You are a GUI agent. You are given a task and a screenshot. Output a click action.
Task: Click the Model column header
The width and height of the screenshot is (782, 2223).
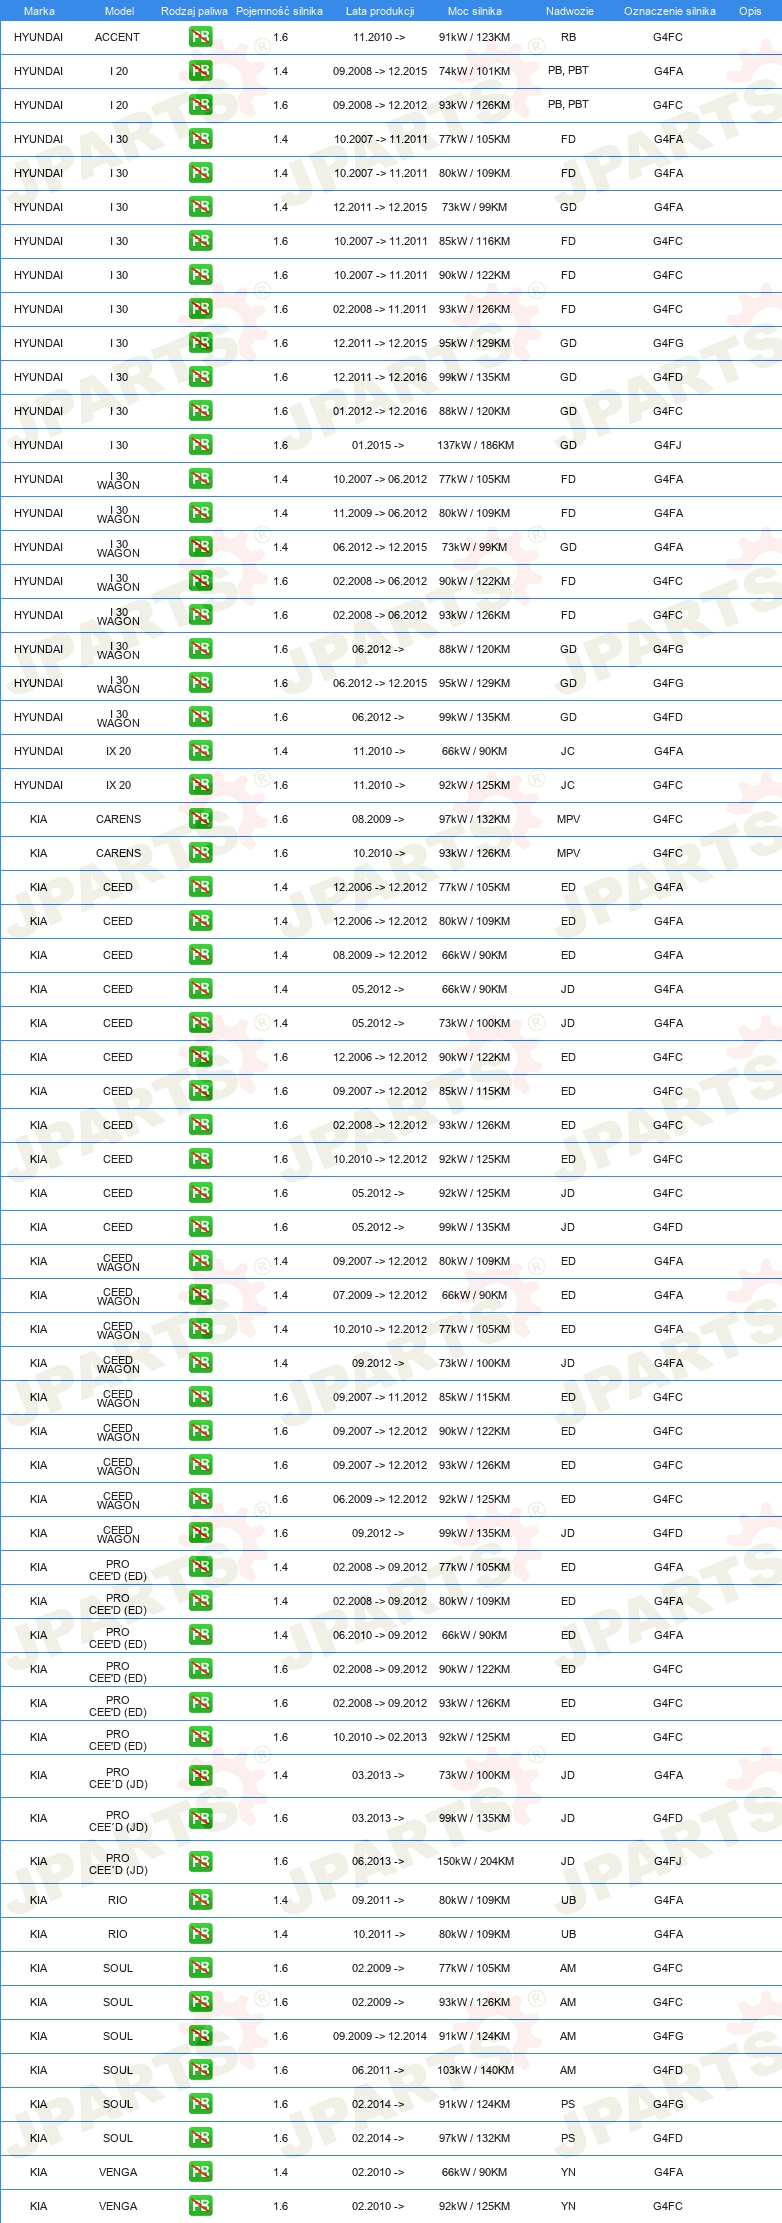click(x=119, y=11)
